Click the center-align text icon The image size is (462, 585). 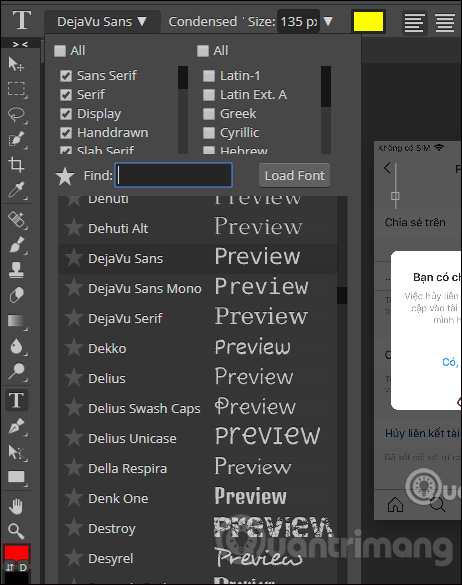pos(445,22)
